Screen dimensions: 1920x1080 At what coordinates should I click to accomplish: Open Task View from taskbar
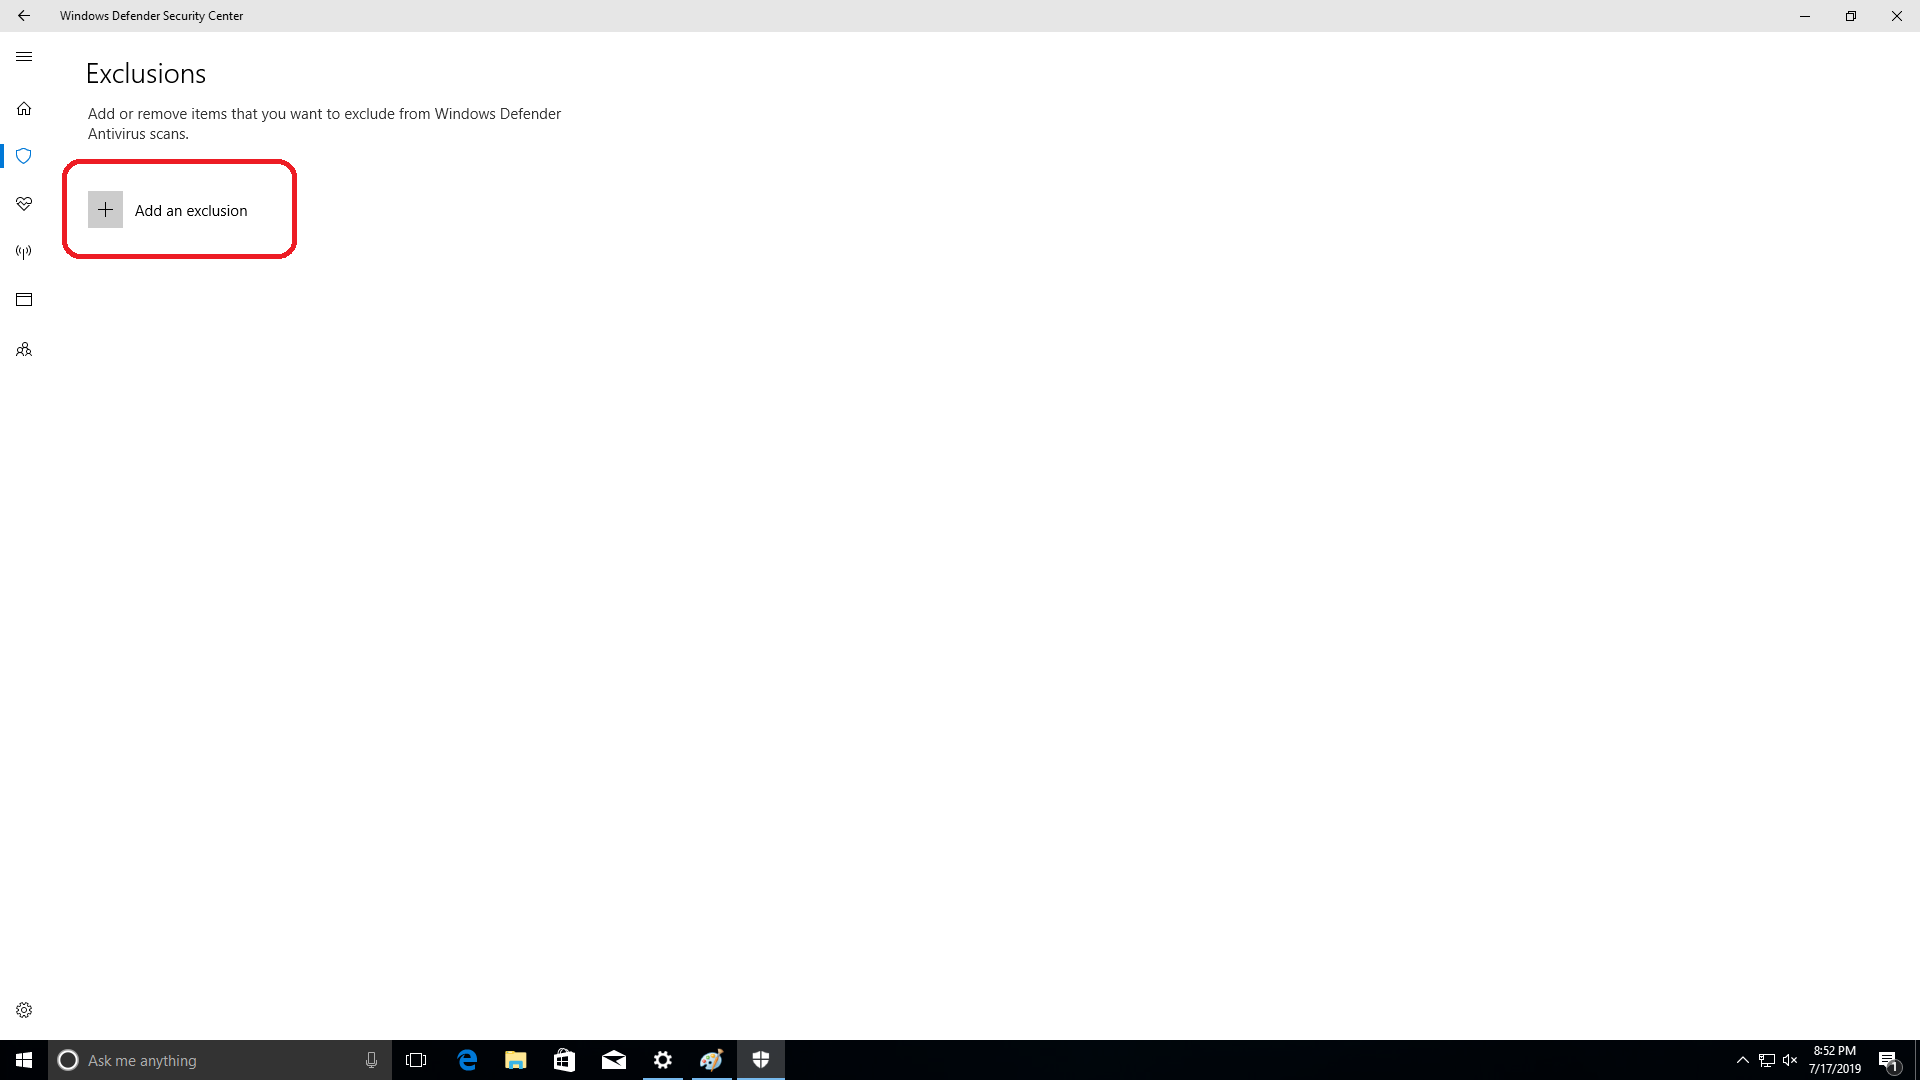coord(416,1060)
